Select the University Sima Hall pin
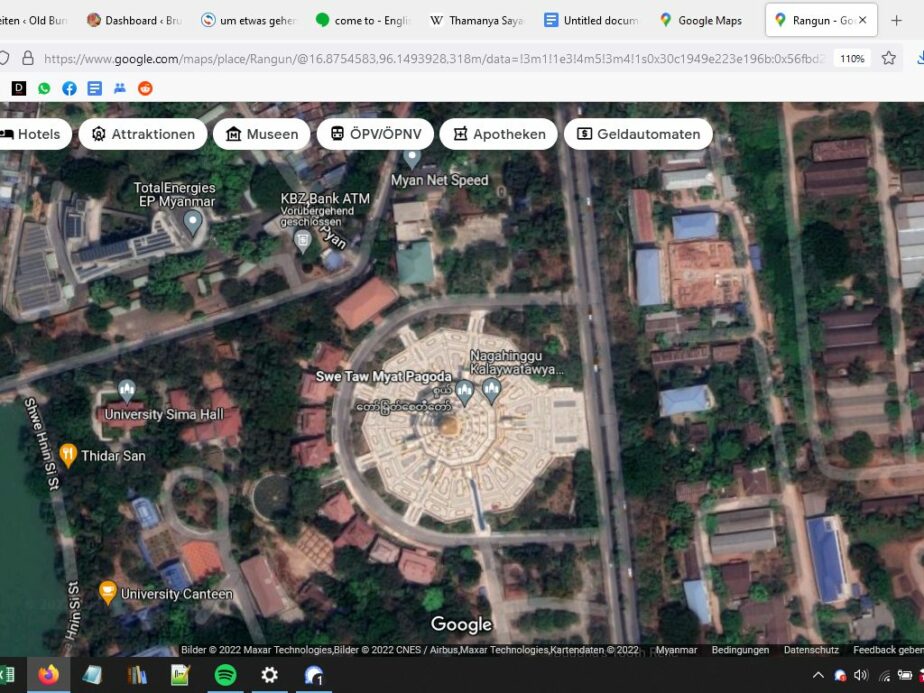Viewport: 924px width, 693px height. coord(126,391)
